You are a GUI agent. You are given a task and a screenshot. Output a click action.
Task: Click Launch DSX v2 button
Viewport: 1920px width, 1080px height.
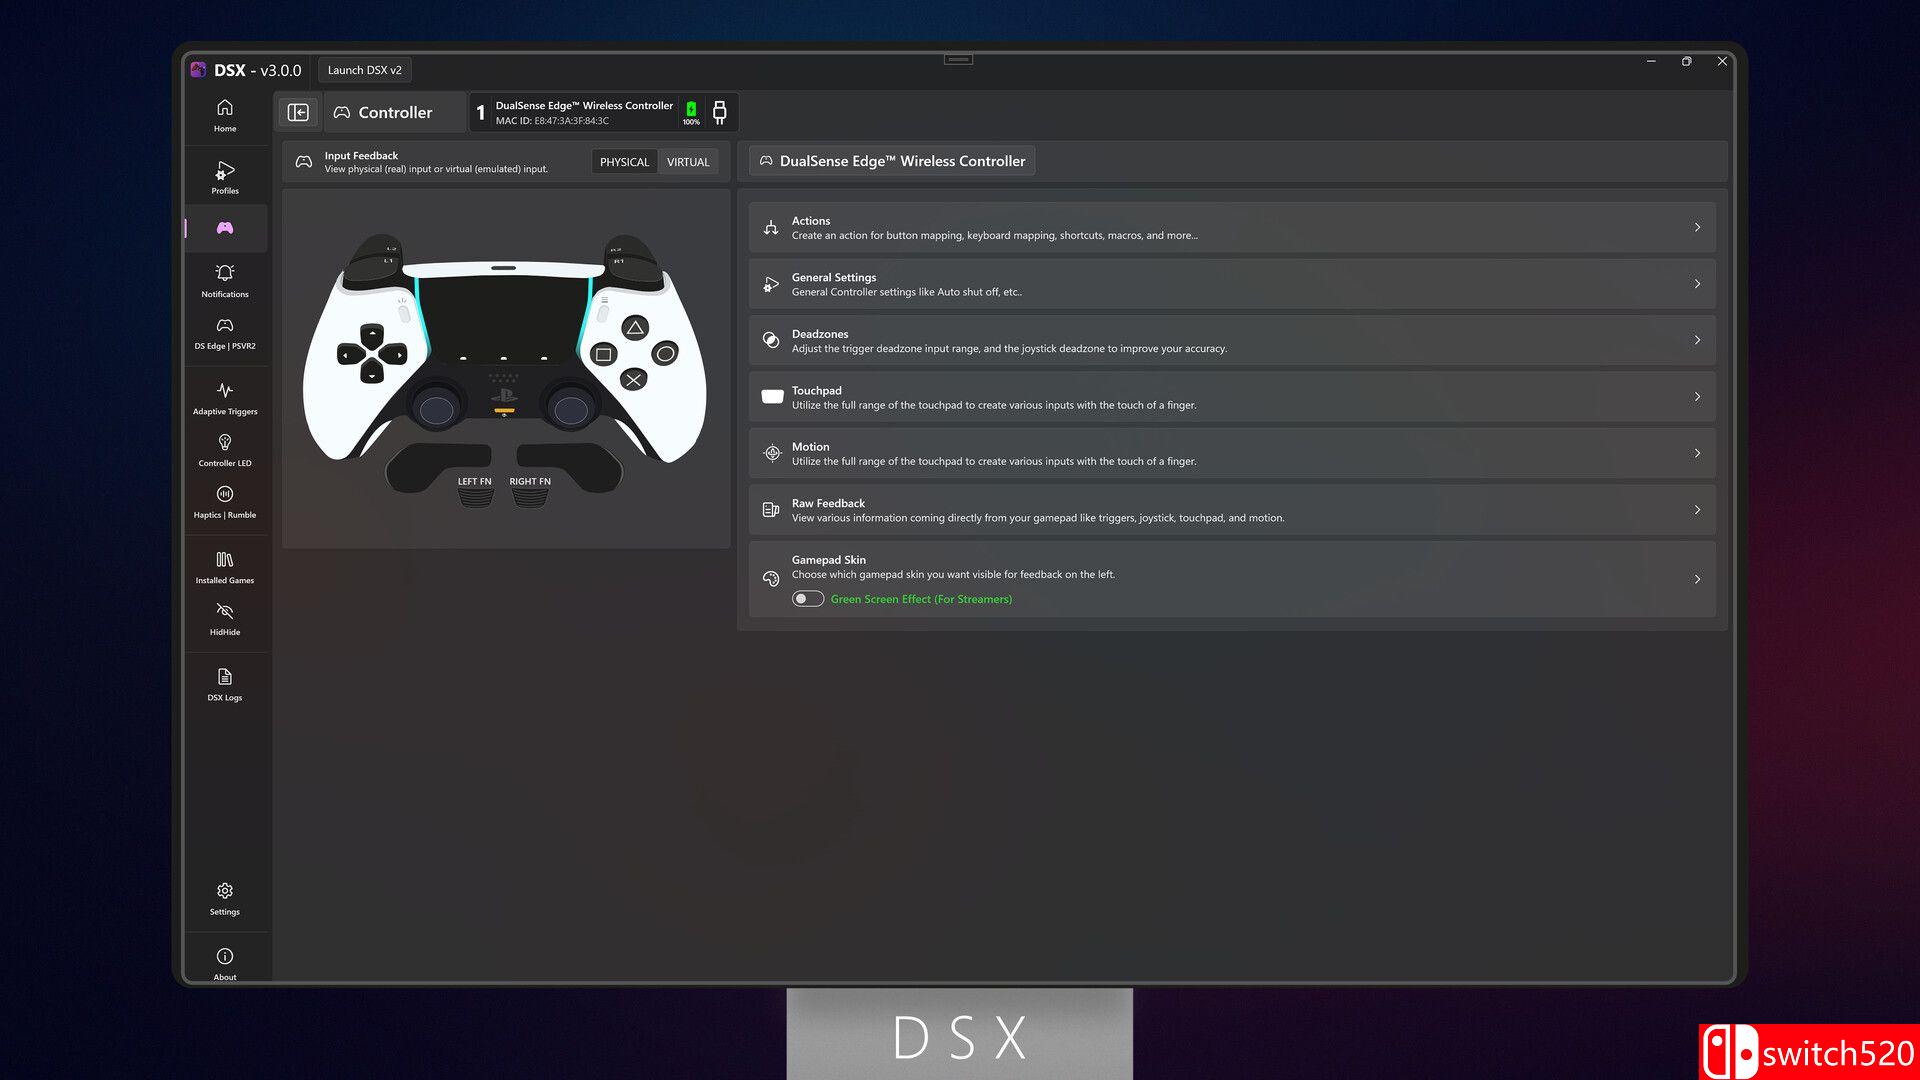(365, 70)
